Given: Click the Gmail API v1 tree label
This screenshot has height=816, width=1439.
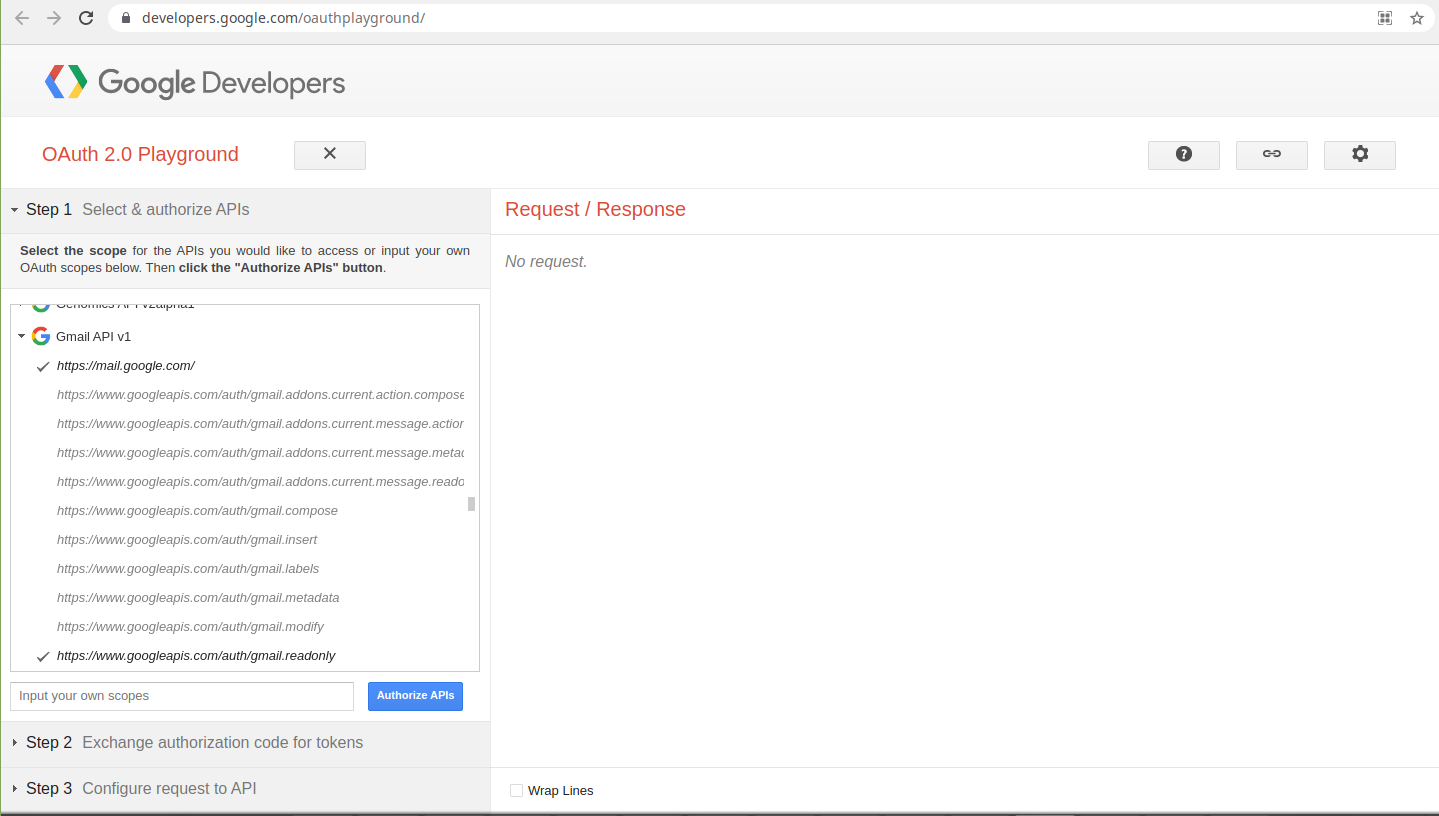Looking at the screenshot, I should tap(93, 337).
